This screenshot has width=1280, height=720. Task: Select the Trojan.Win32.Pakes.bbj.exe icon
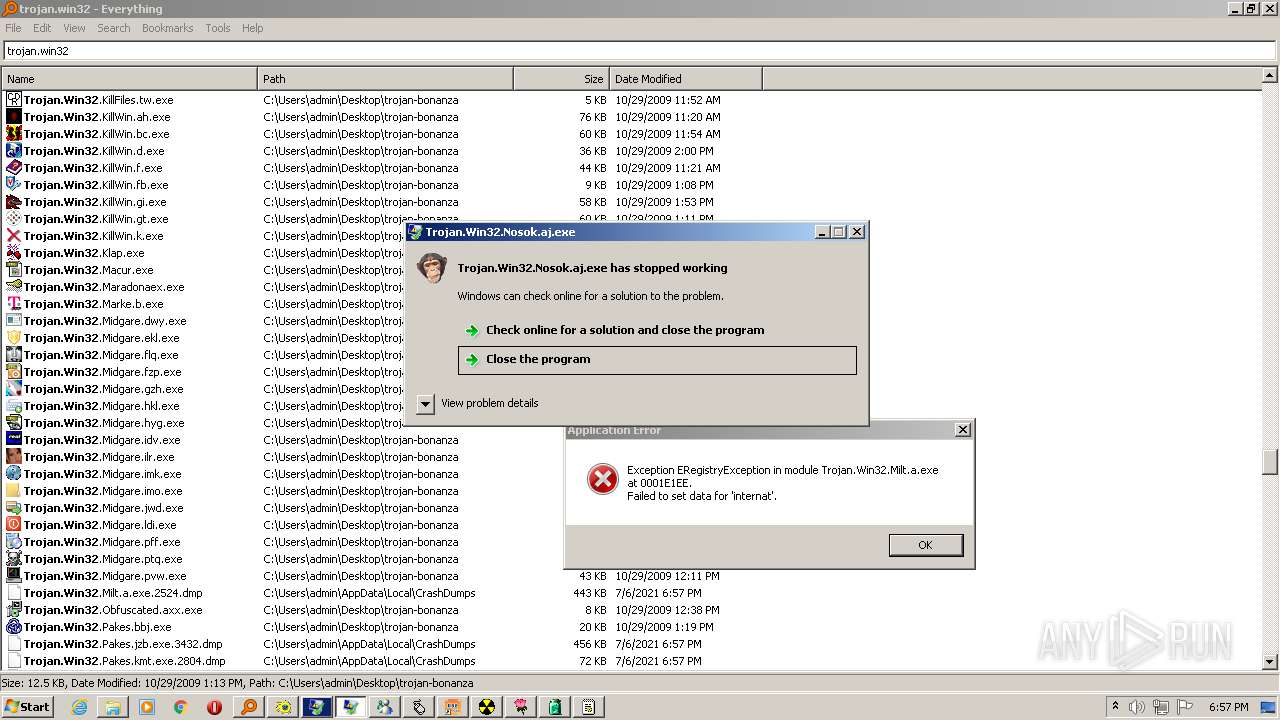point(14,627)
